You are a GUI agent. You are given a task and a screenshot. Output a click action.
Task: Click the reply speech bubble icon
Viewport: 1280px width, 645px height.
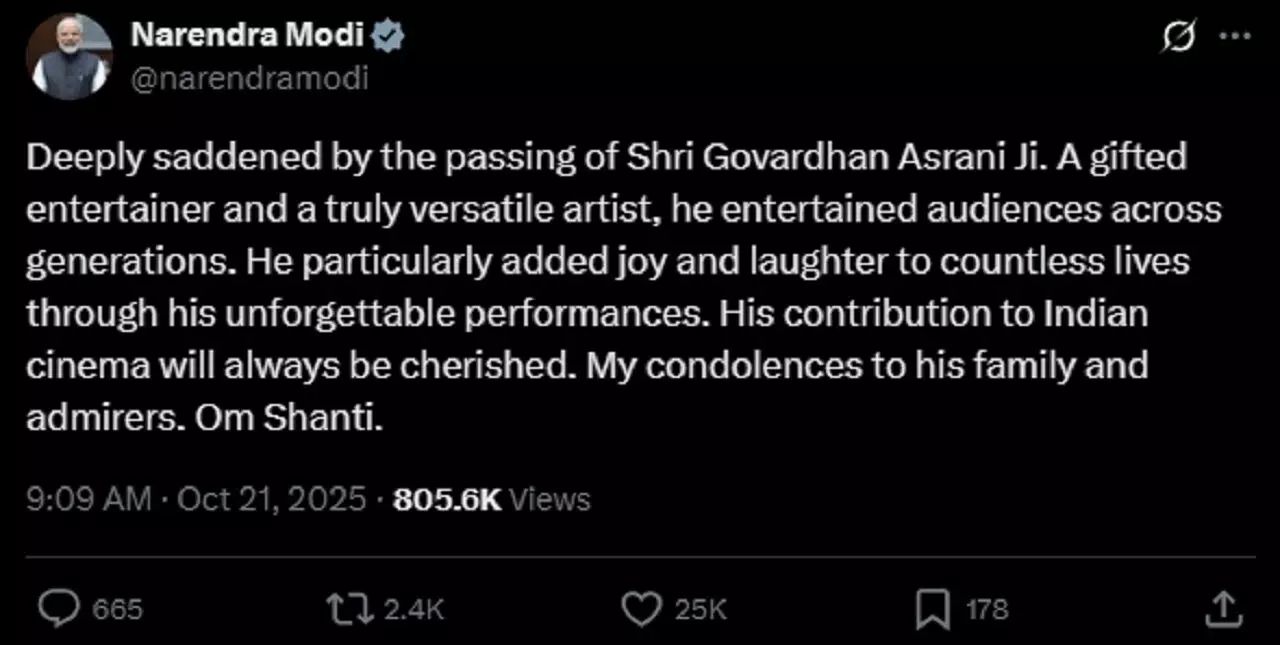[x=62, y=607]
